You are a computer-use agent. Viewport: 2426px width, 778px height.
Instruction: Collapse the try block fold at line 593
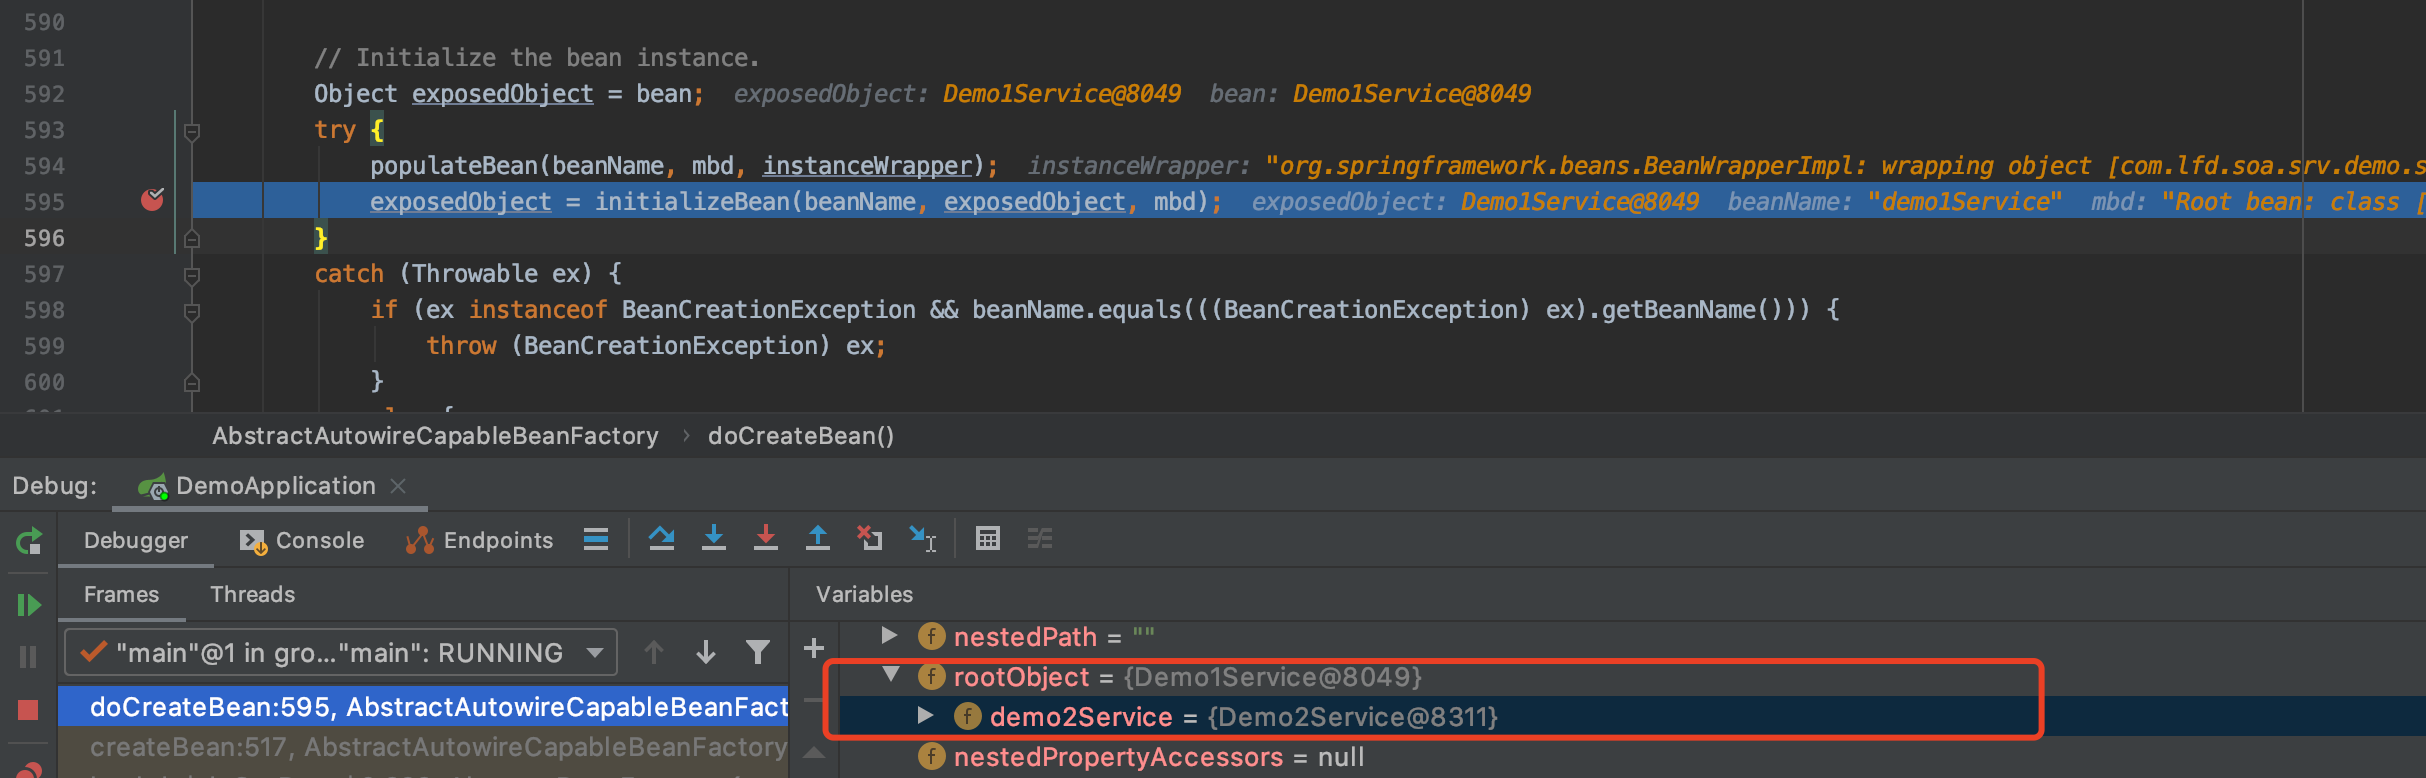point(192,131)
